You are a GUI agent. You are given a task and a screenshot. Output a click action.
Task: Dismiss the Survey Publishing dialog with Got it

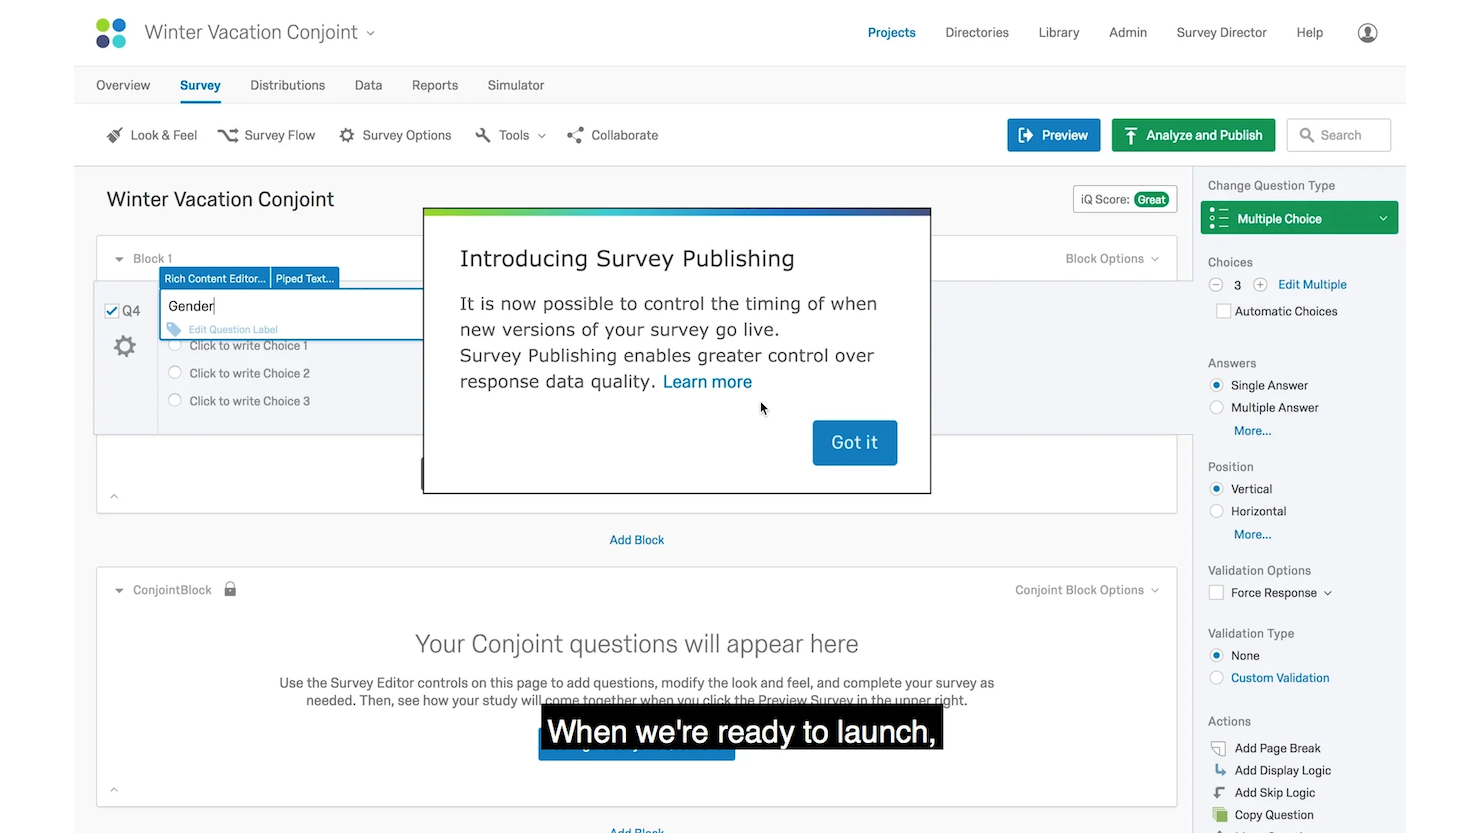point(854,442)
